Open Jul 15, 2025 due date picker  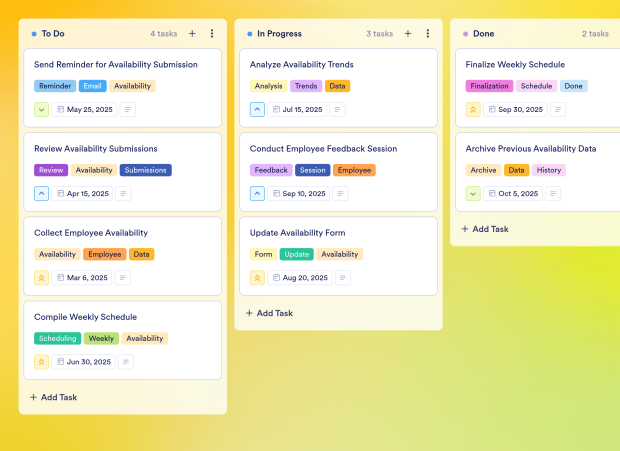click(297, 109)
